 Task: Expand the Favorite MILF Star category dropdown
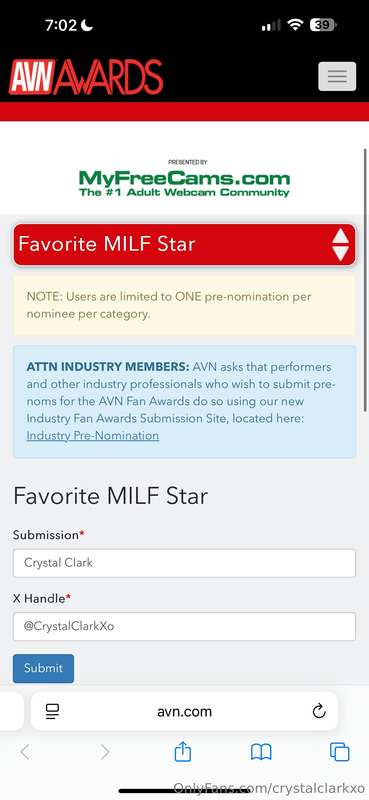(x=184, y=244)
